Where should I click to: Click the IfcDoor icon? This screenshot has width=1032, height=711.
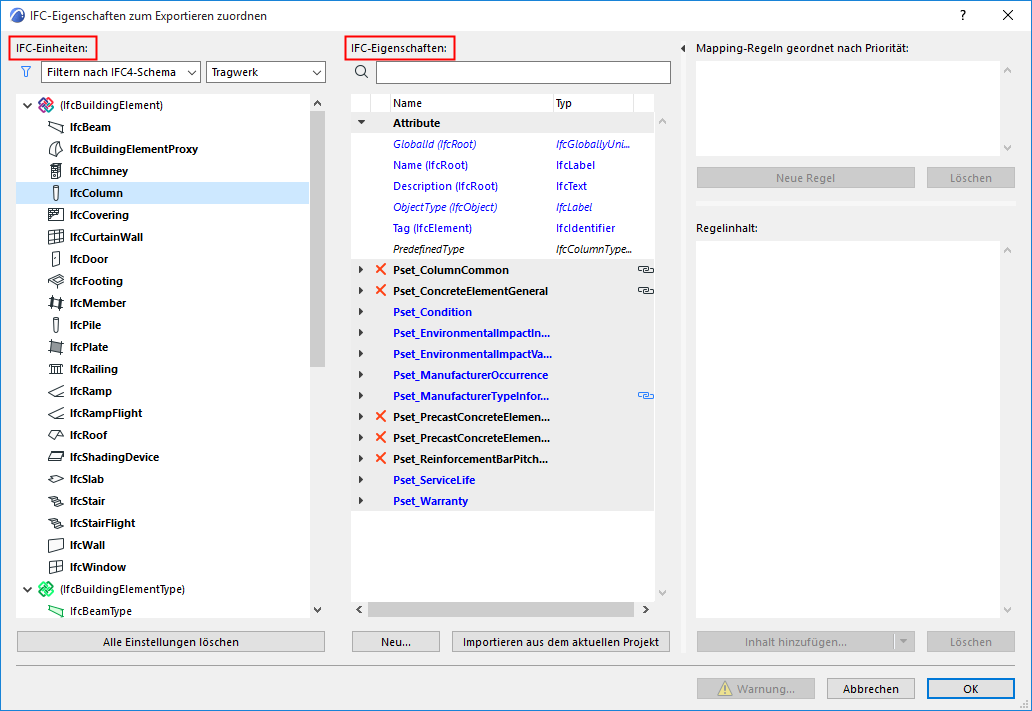click(56, 259)
